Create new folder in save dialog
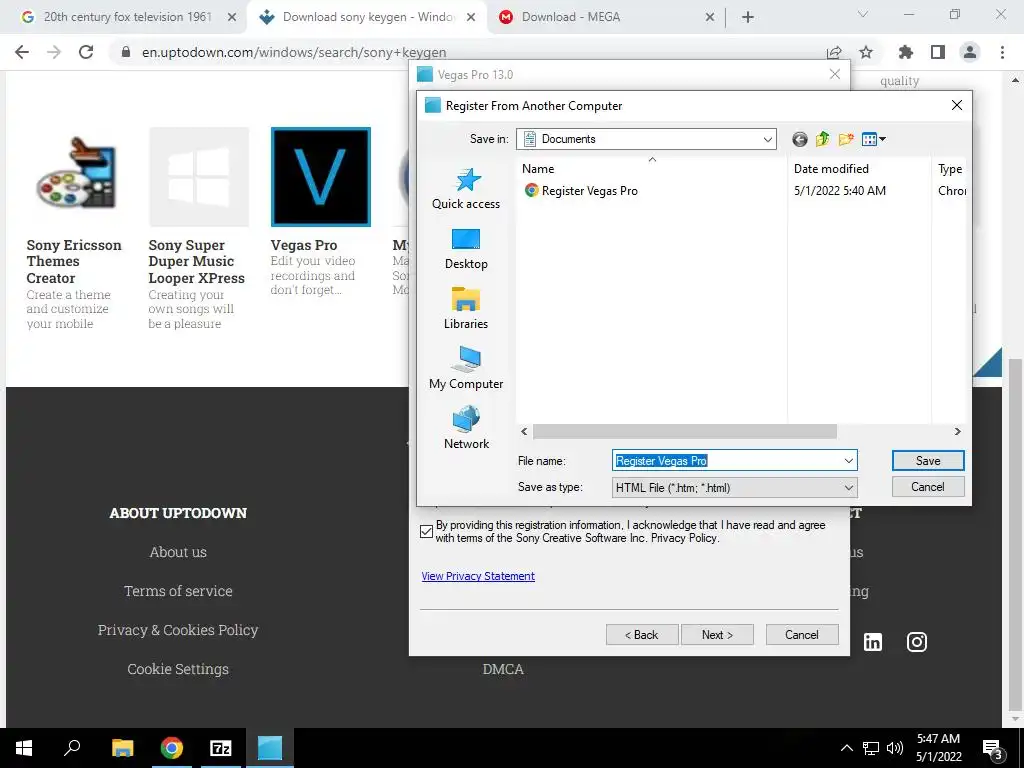 [x=846, y=139]
